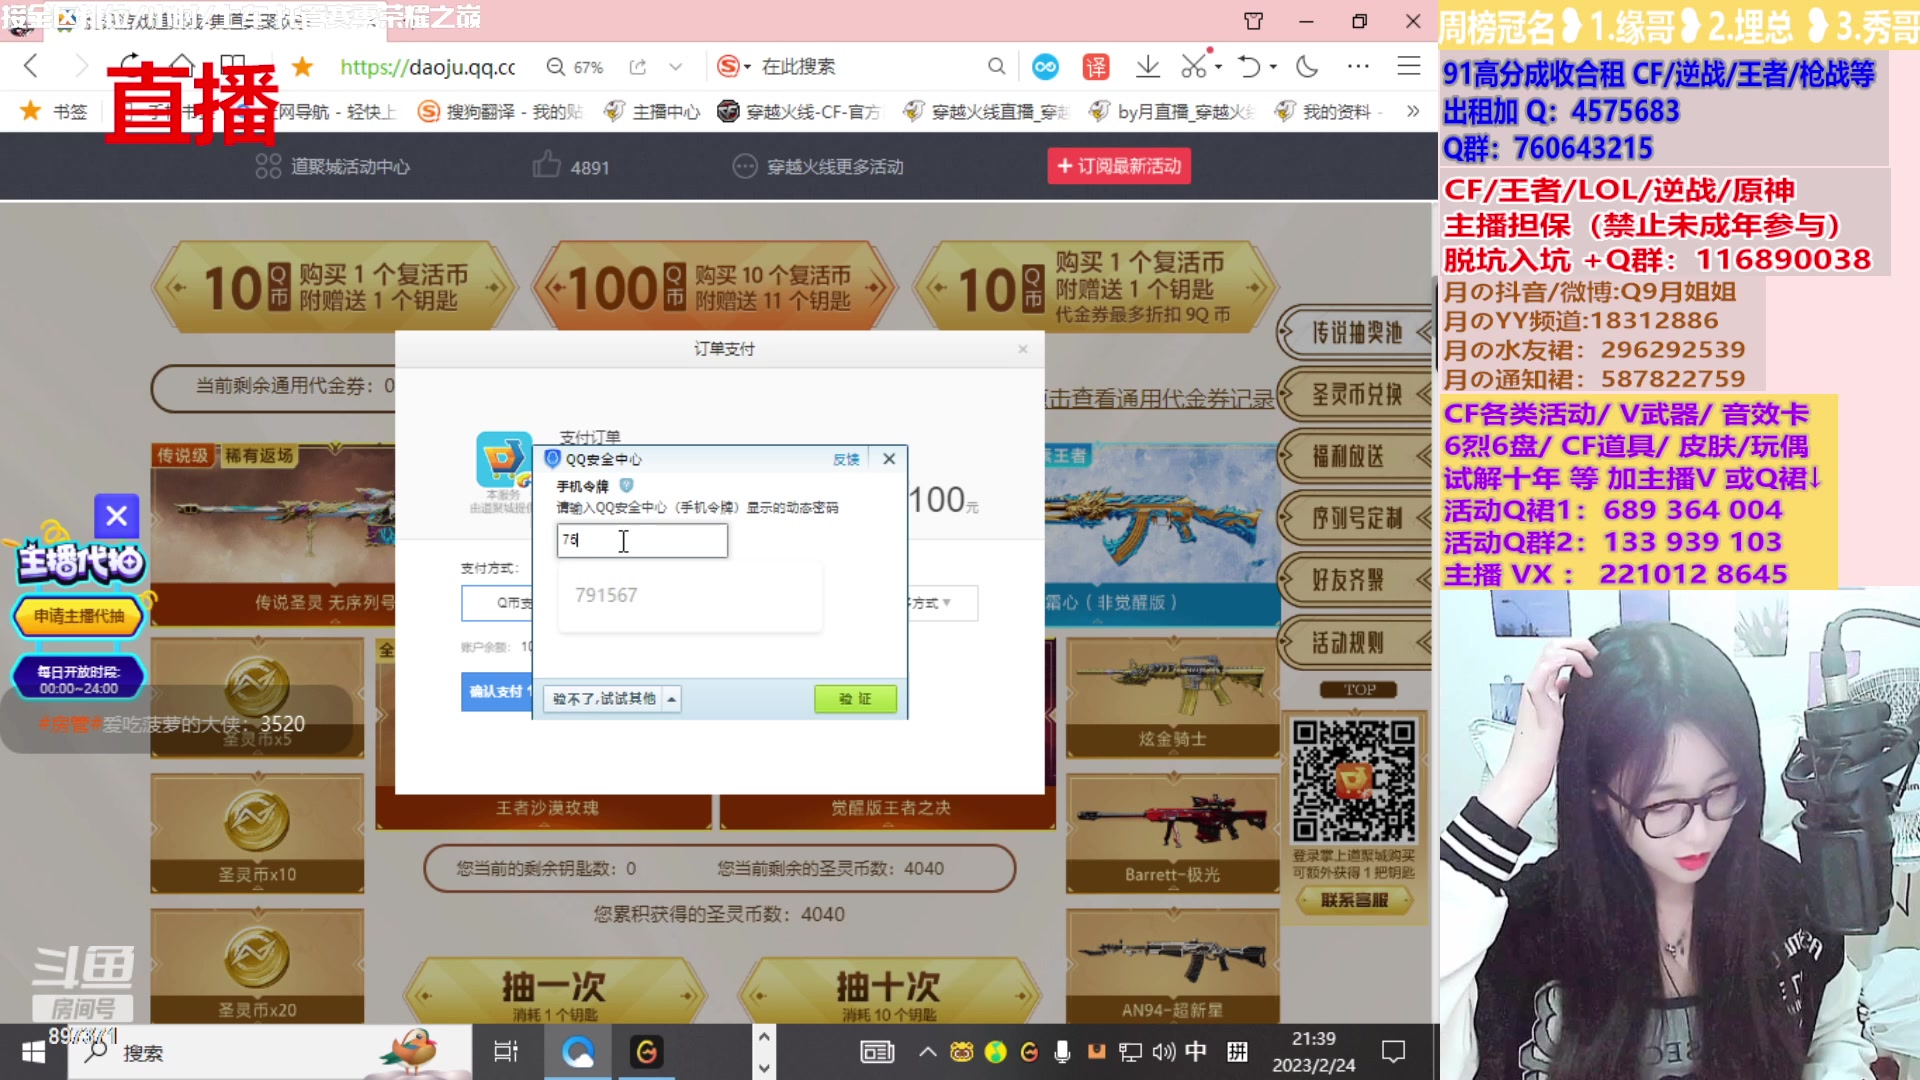
Task: Click the 抽十次 draw button
Action: click(889, 993)
